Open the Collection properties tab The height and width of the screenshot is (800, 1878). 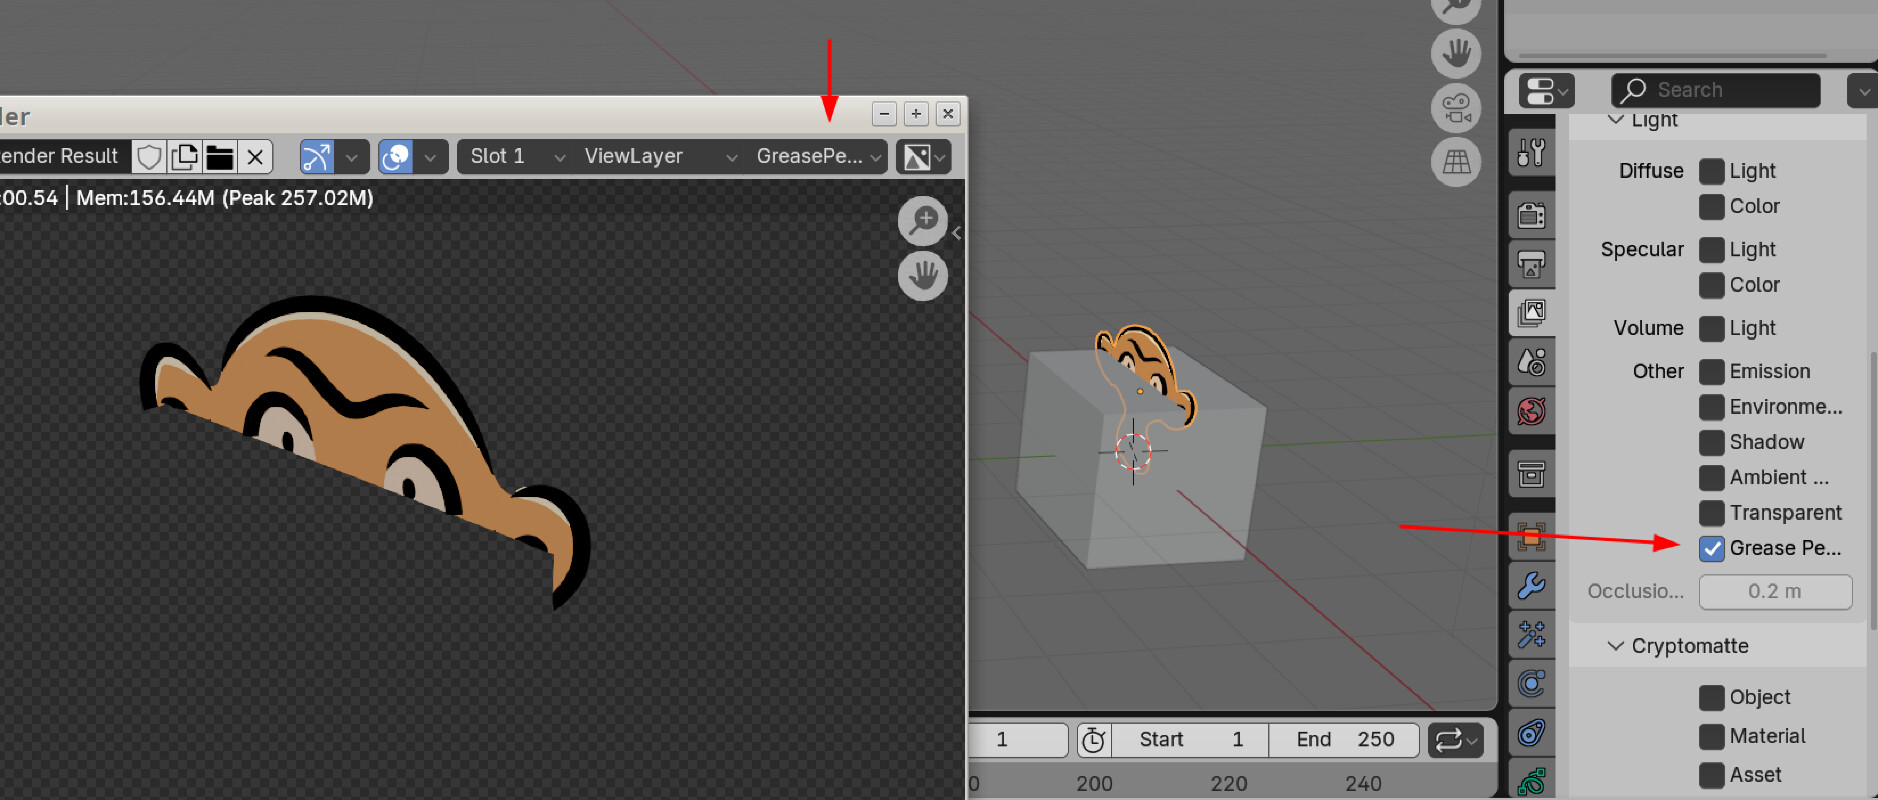point(1532,474)
